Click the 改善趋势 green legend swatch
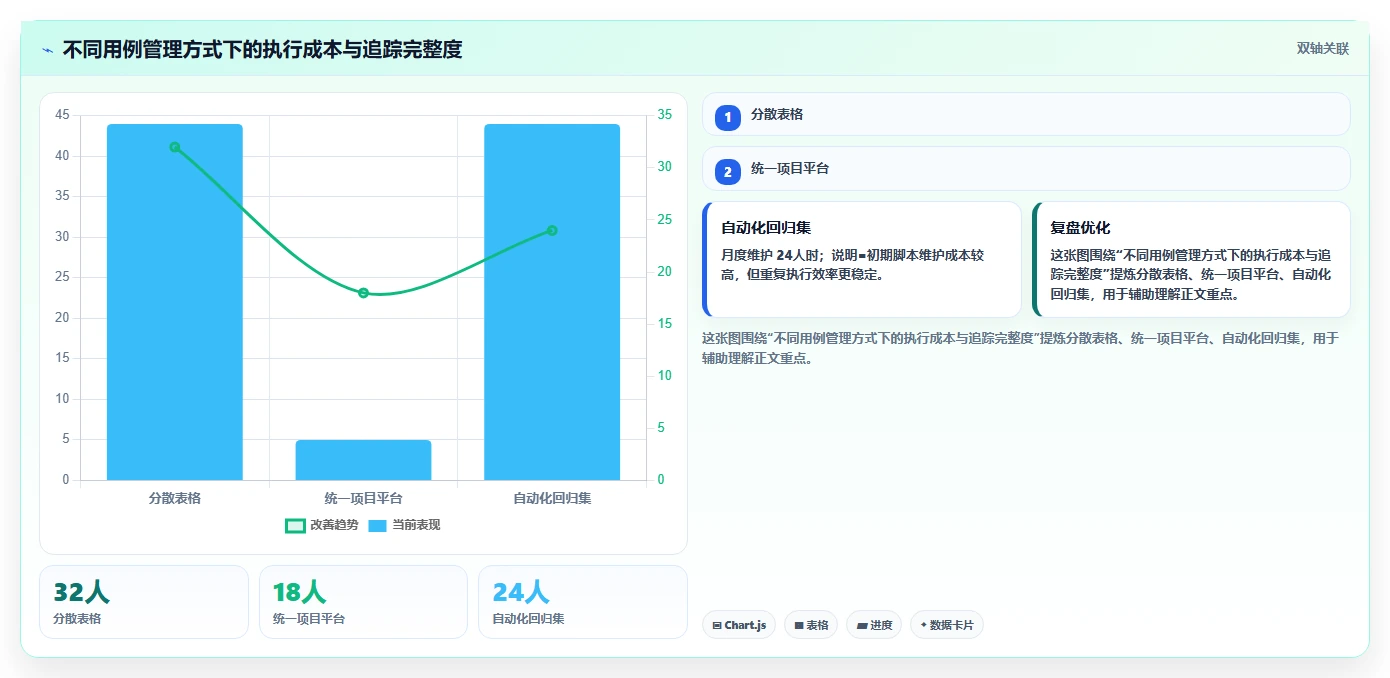The width and height of the screenshot is (1390, 678). [x=295, y=525]
